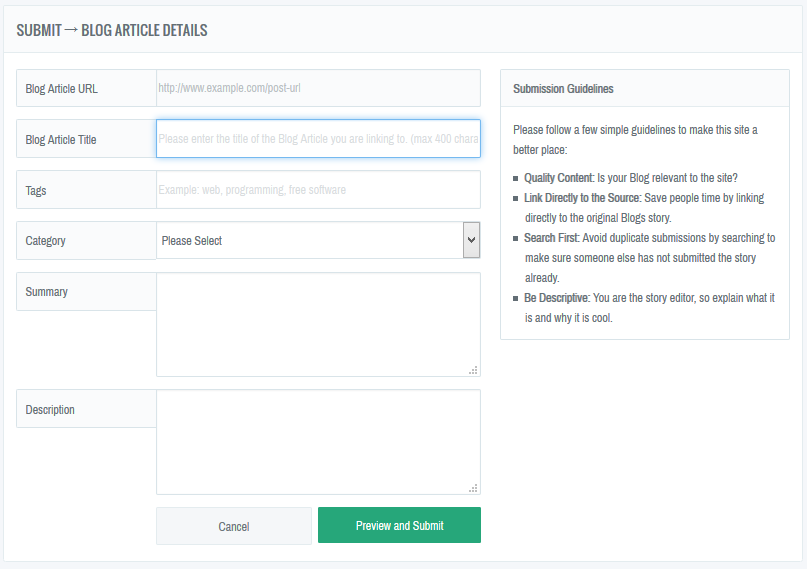Select the 'Tags' field label
The width and height of the screenshot is (807, 569).
point(36,191)
